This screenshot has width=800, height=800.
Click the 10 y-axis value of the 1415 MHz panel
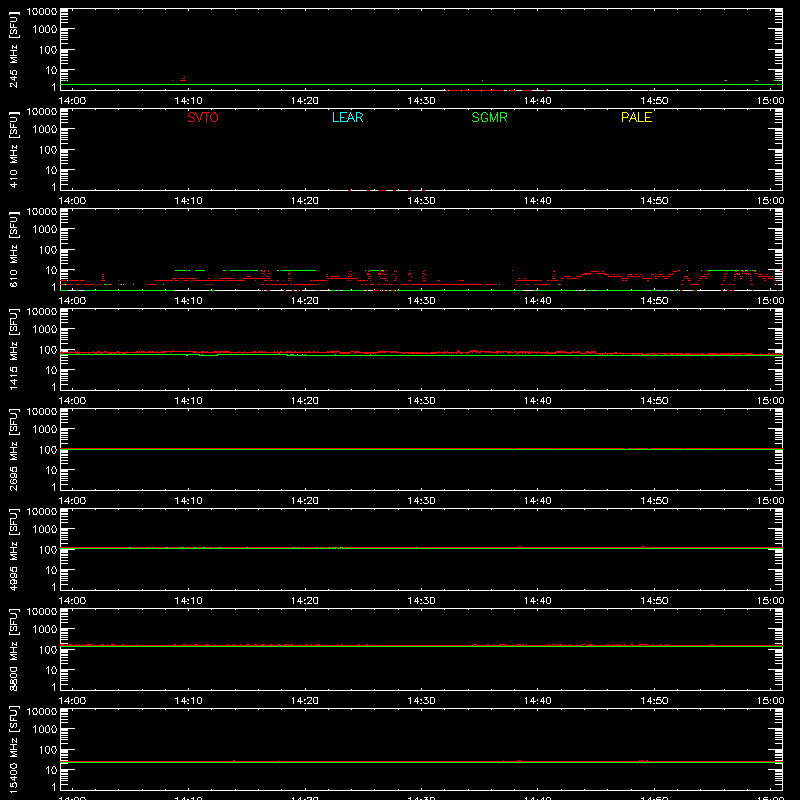point(51,370)
